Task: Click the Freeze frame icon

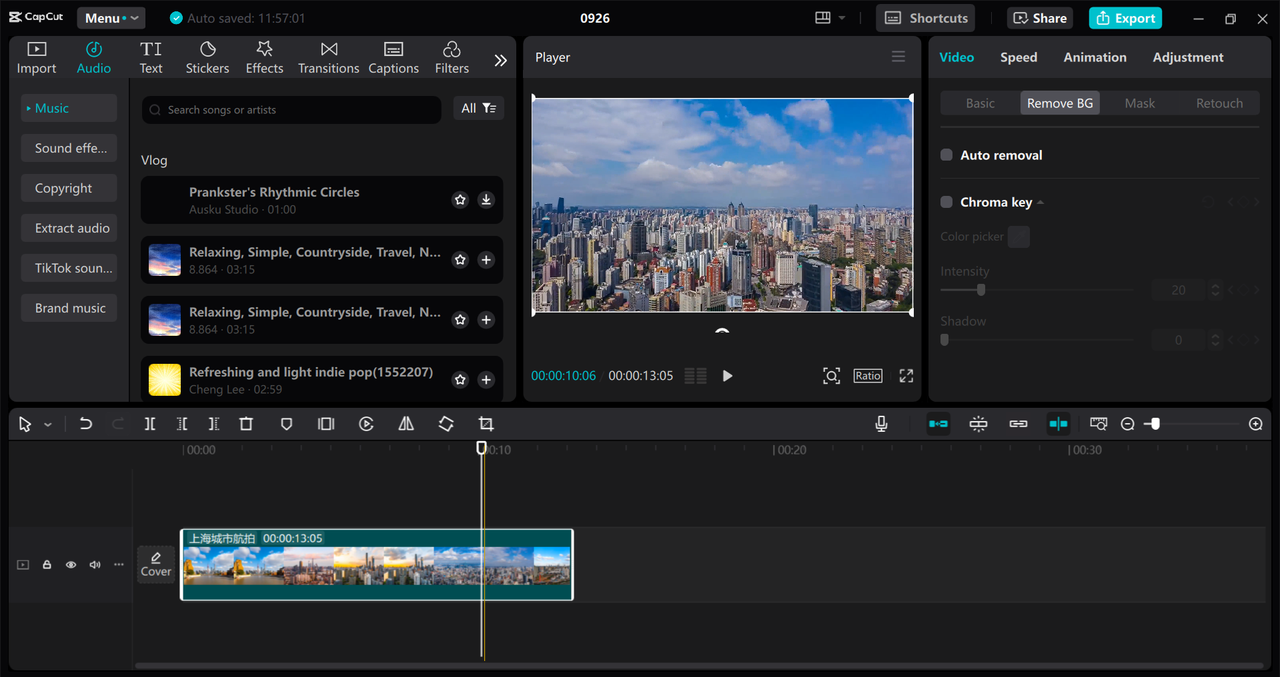Action: [326, 424]
